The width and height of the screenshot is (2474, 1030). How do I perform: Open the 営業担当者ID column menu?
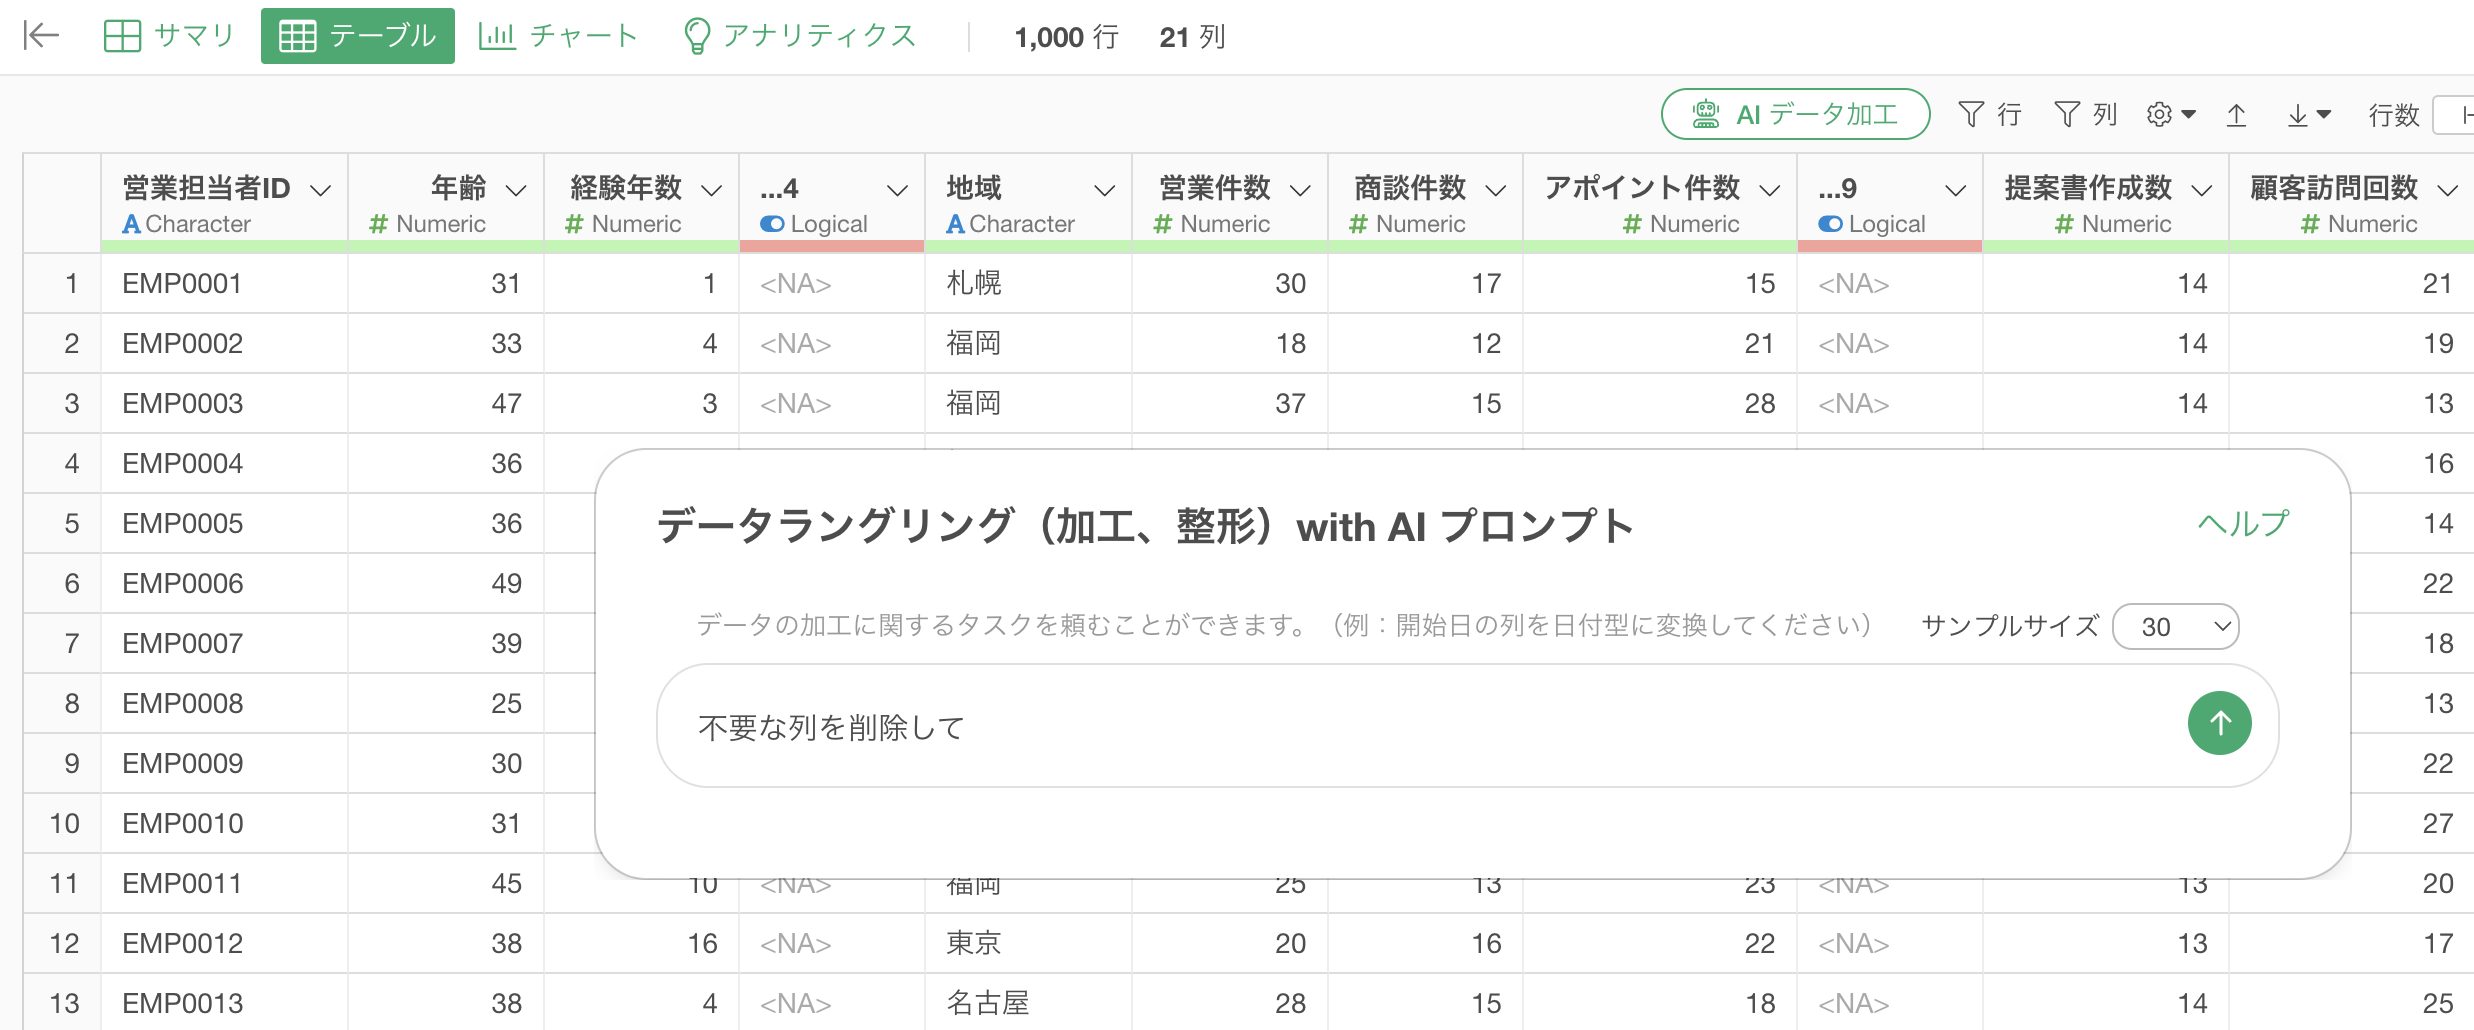(x=321, y=190)
